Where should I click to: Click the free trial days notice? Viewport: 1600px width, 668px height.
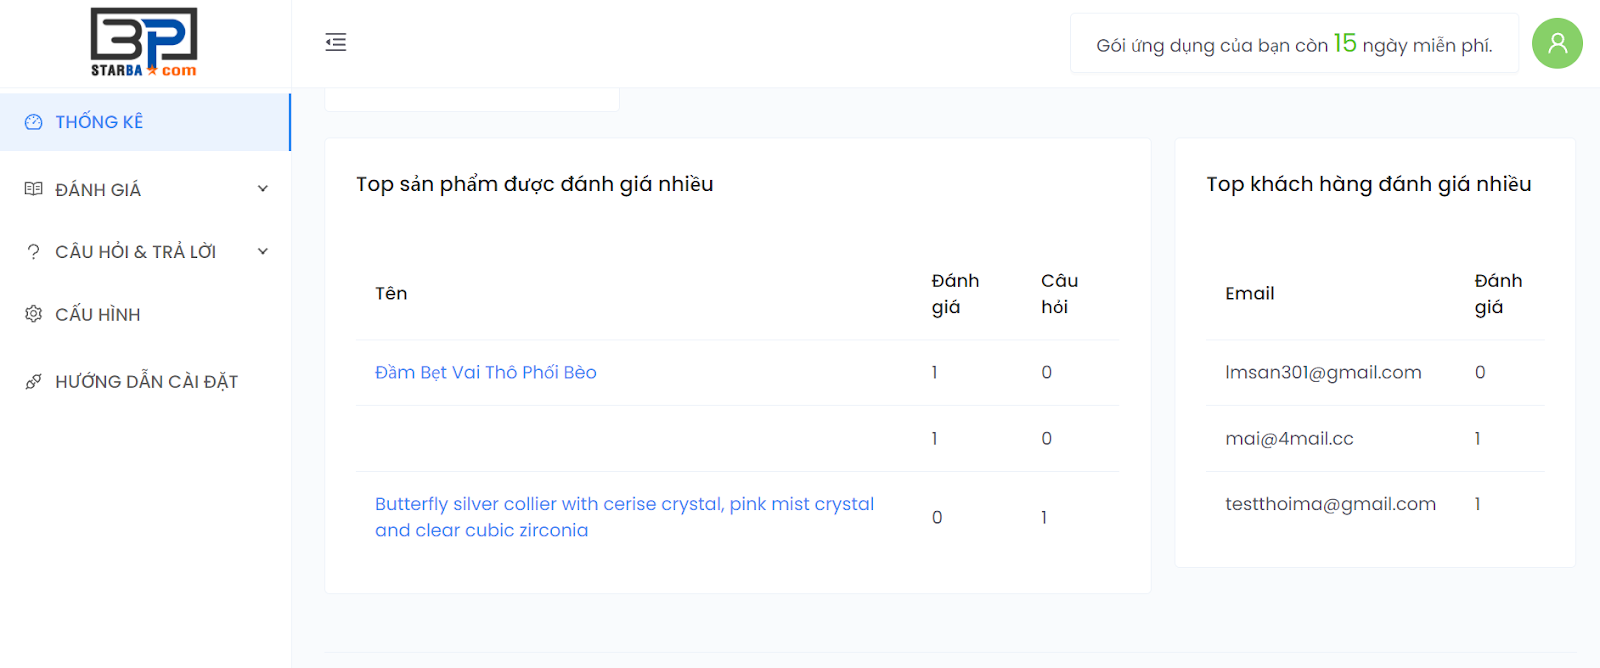click(1293, 44)
